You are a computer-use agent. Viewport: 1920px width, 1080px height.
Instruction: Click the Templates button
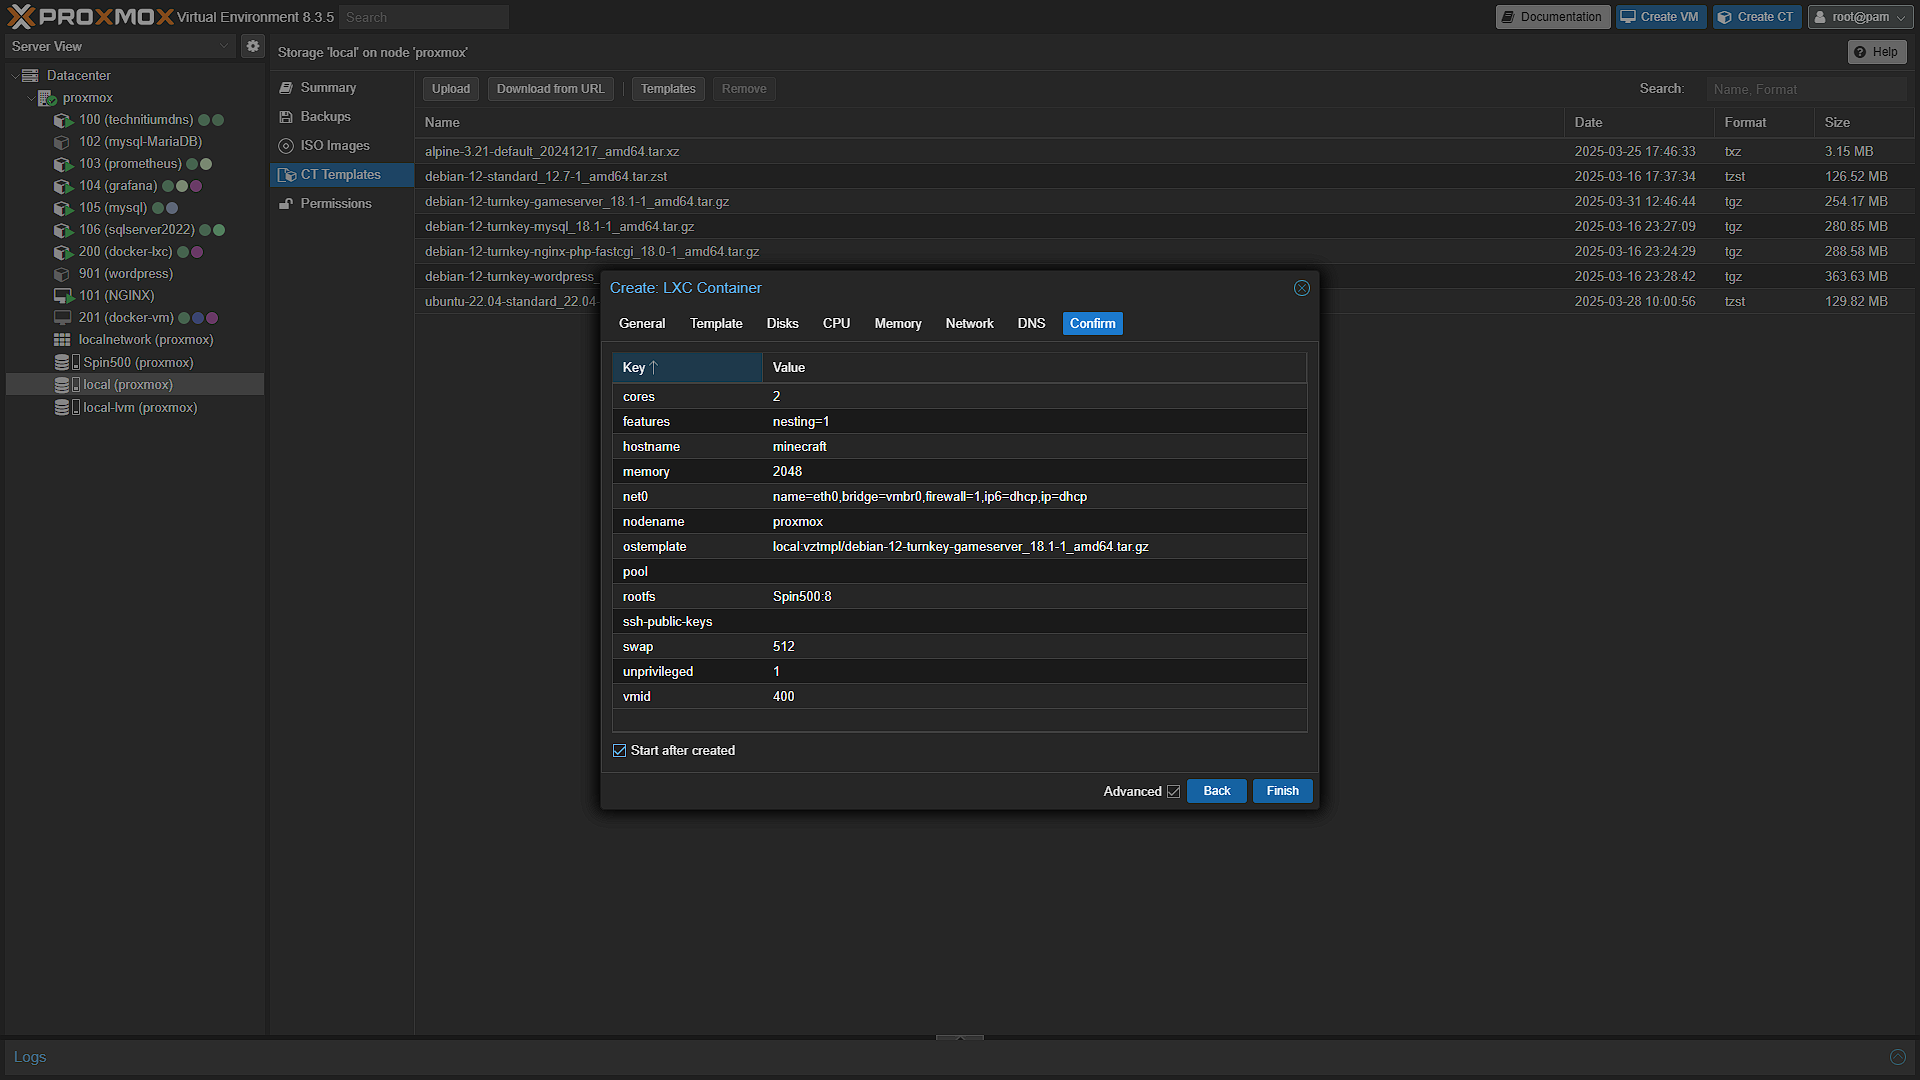pyautogui.click(x=668, y=89)
